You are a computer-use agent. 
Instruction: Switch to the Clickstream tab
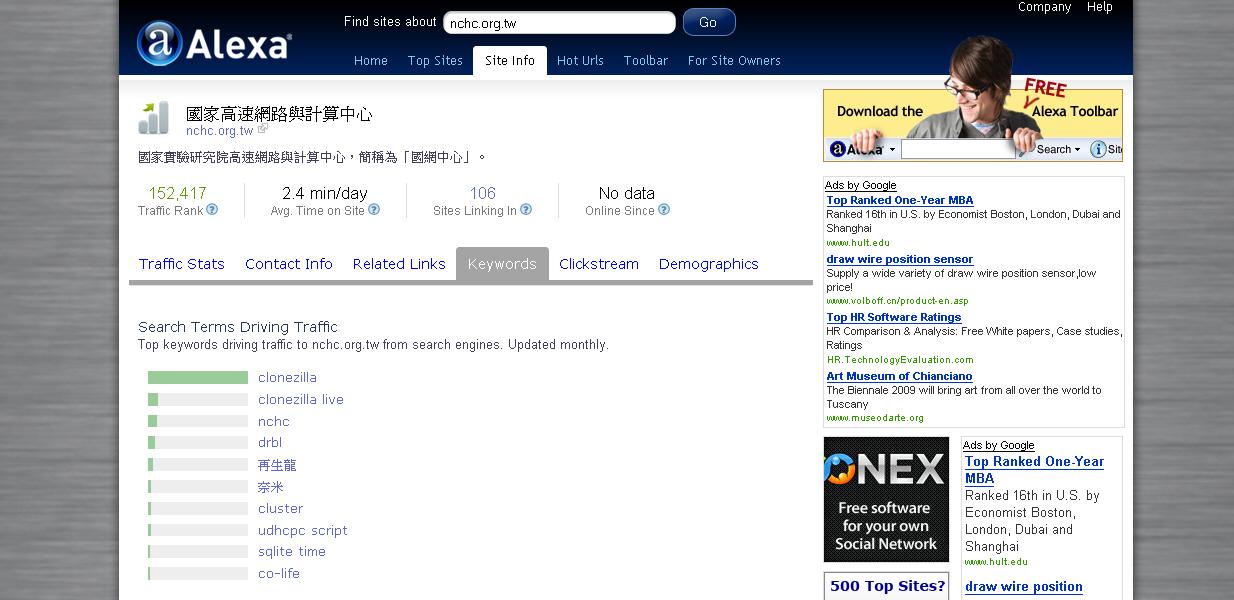point(599,264)
